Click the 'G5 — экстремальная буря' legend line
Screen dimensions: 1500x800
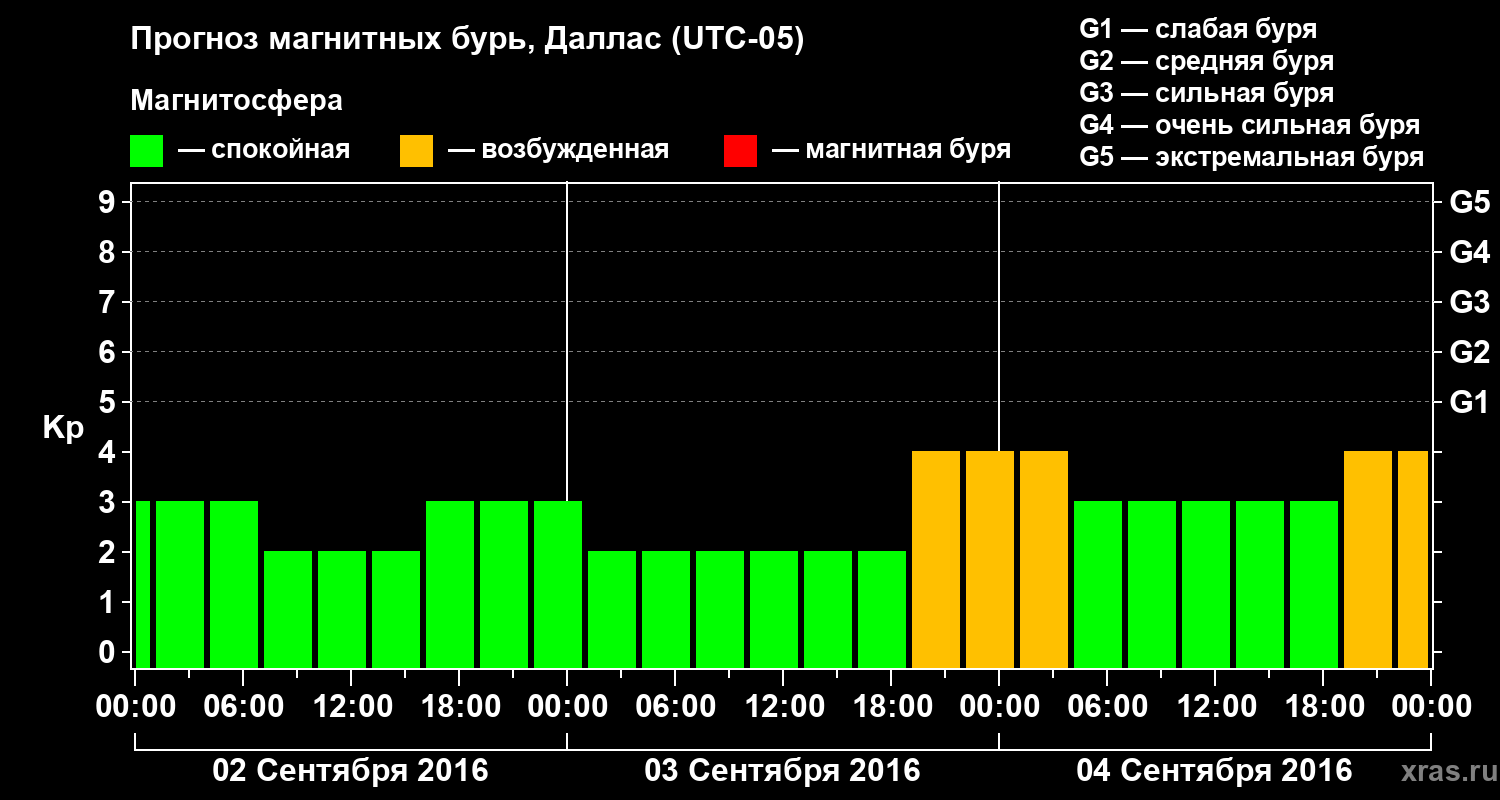coord(1252,157)
